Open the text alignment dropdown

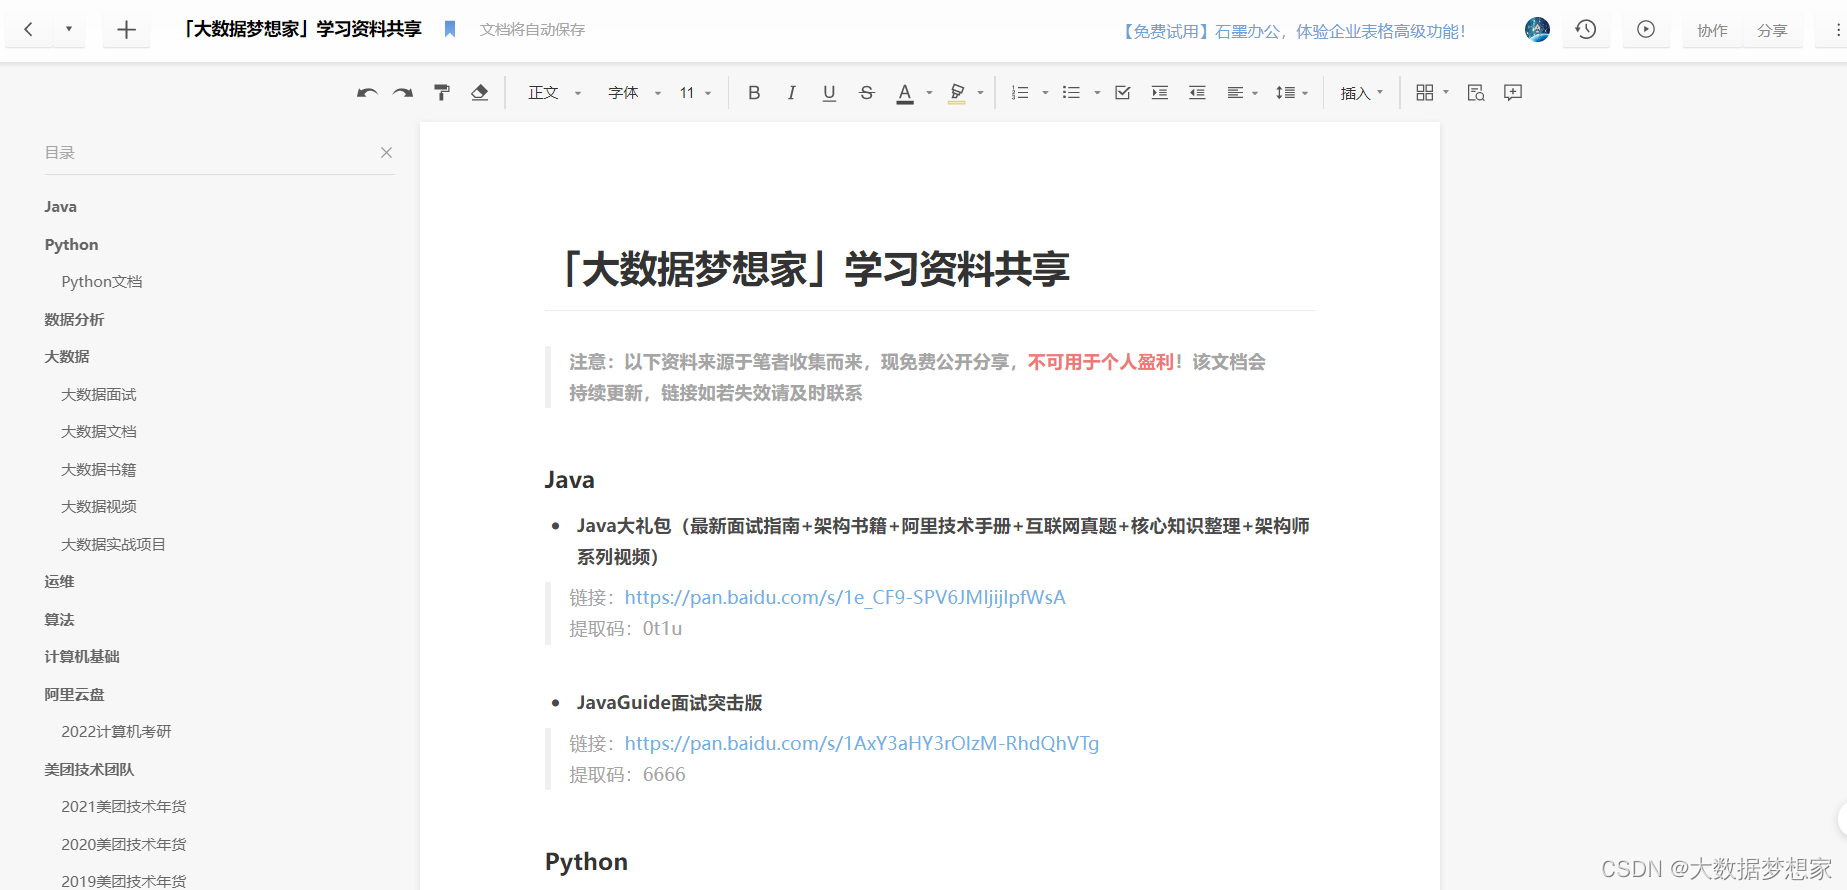(x=1242, y=93)
